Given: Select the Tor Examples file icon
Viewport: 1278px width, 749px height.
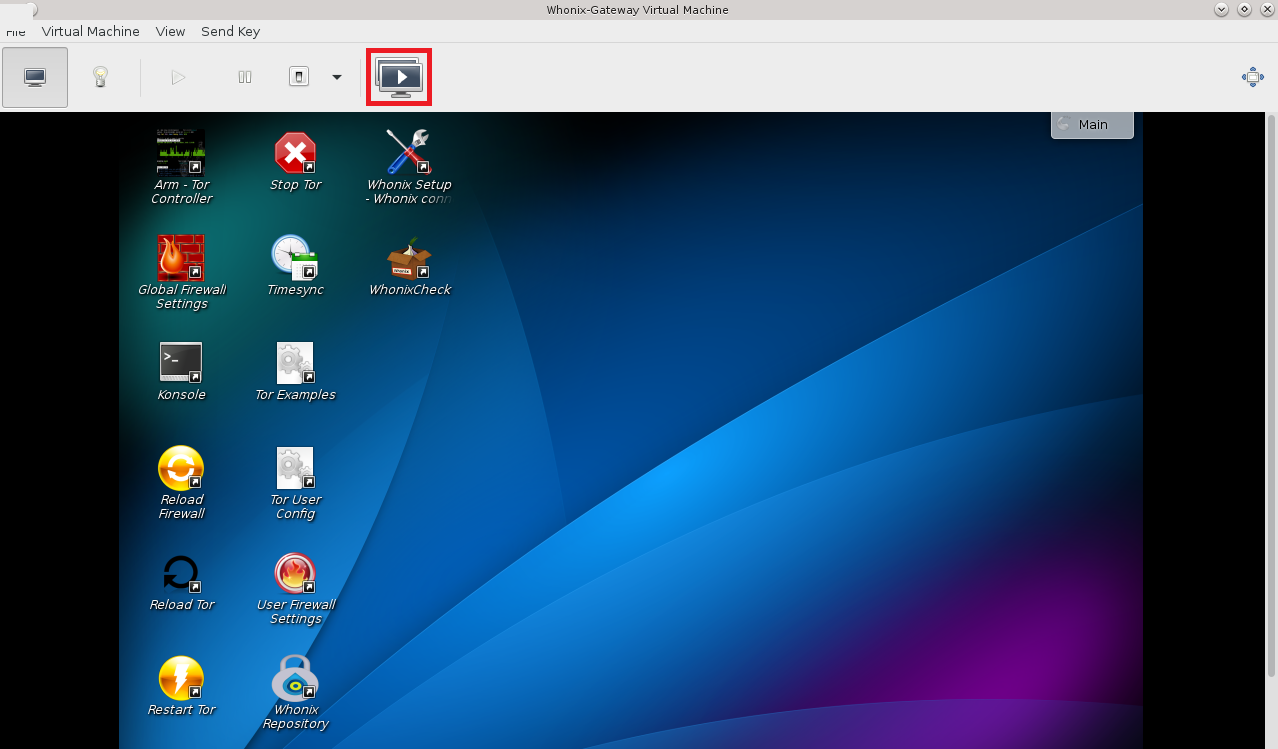Looking at the screenshot, I should pos(295,363).
